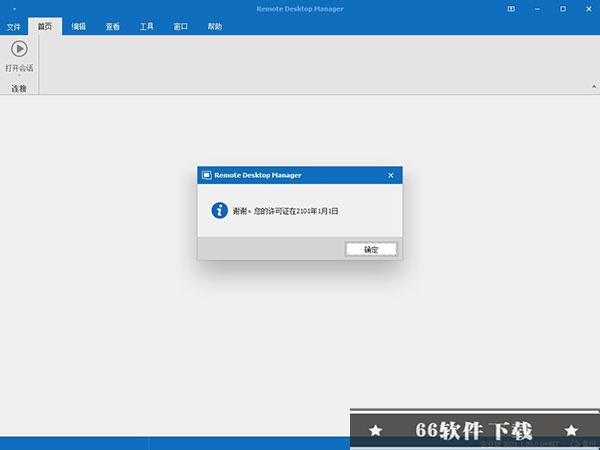Maximize the main window

pos(563,9)
